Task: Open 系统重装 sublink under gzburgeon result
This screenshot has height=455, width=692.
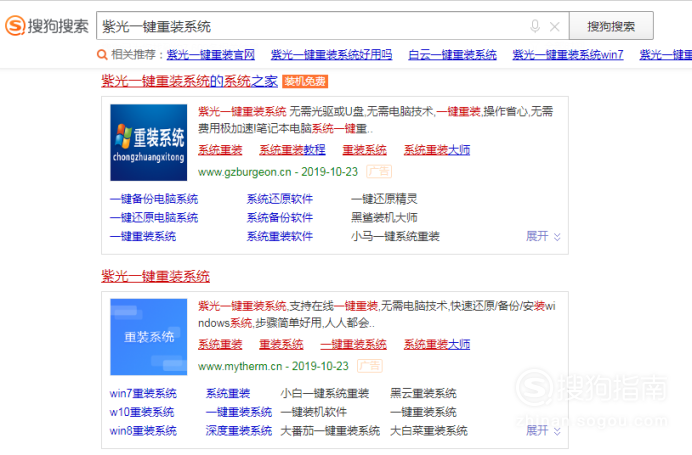Action: 220,150
